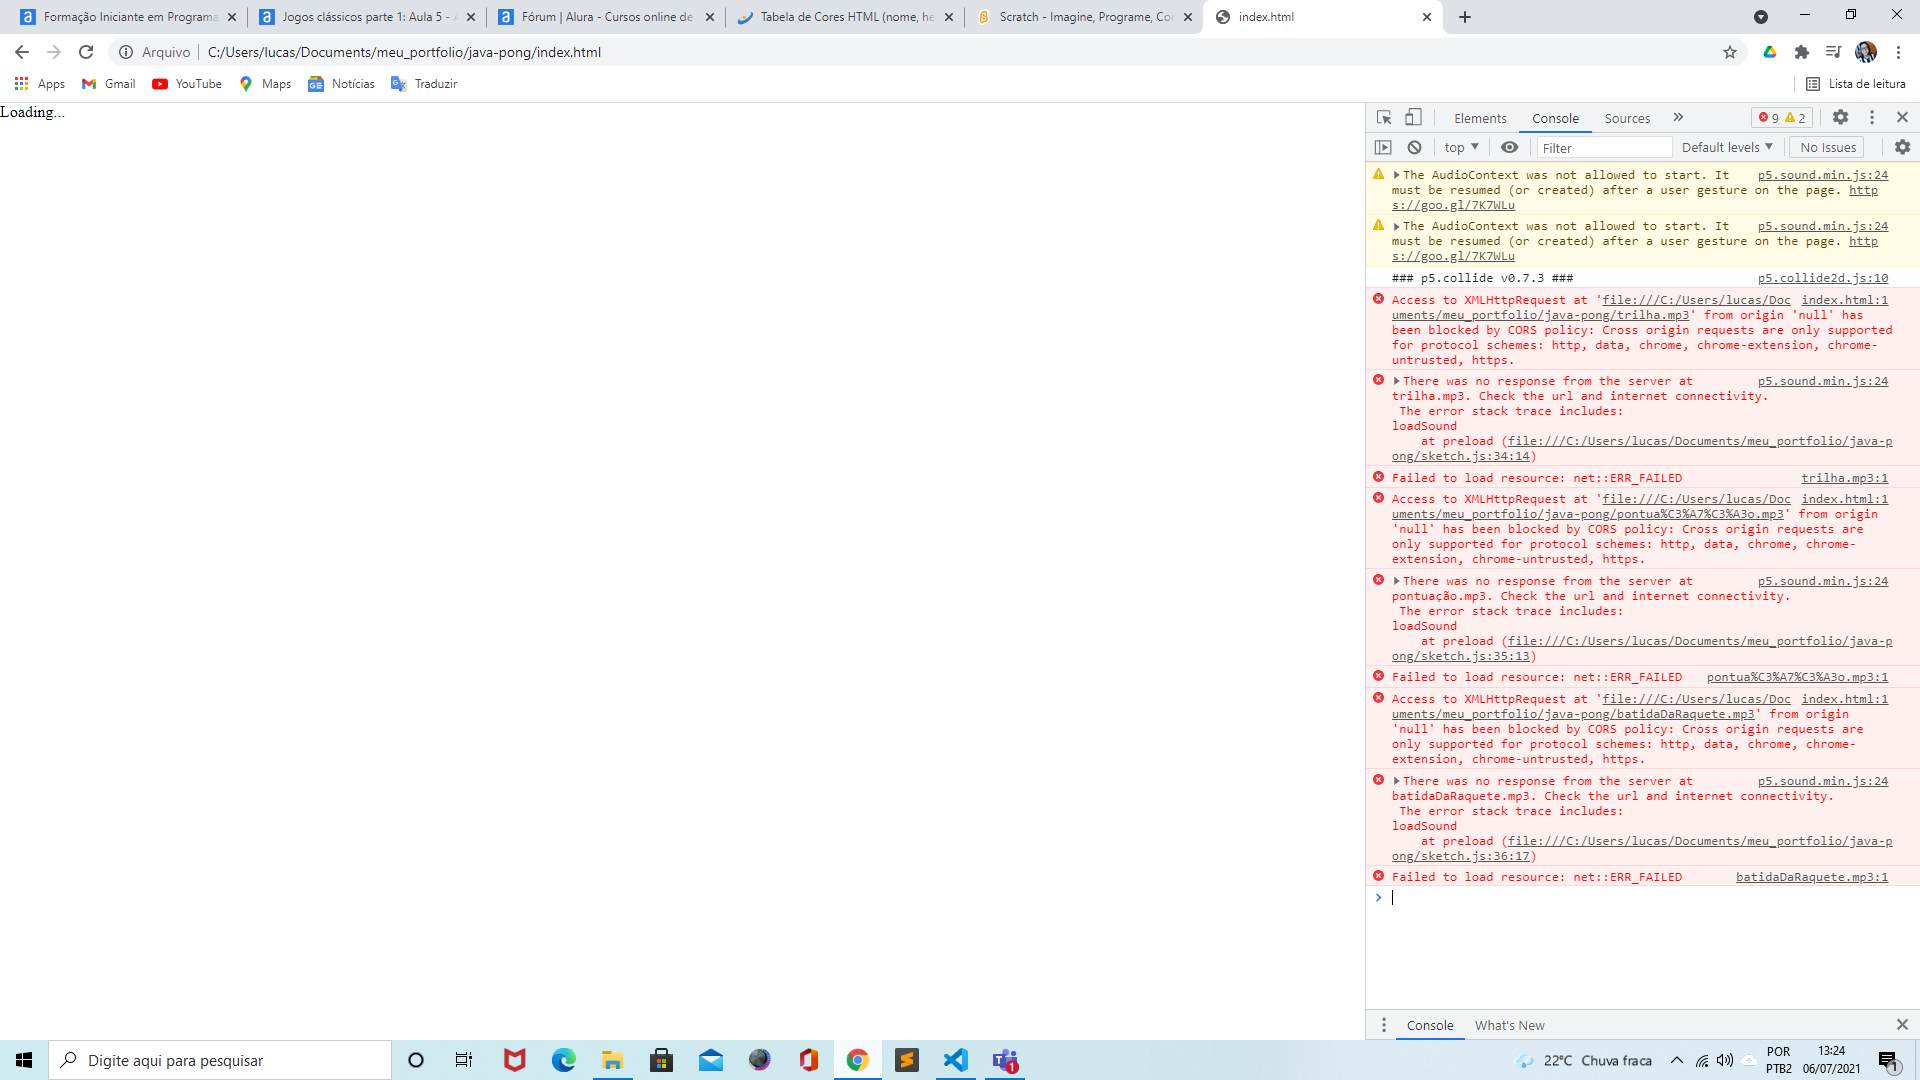Open the drawer three-dot menu
Screen dimensions: 1920x1080
click(1384, 1025)
